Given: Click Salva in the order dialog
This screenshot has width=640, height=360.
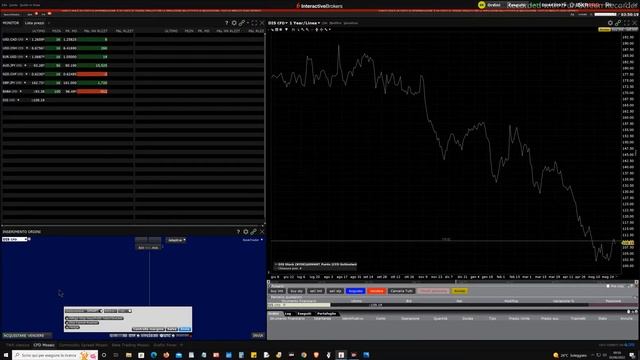Looking at the screenshot, I should point(172,329).
